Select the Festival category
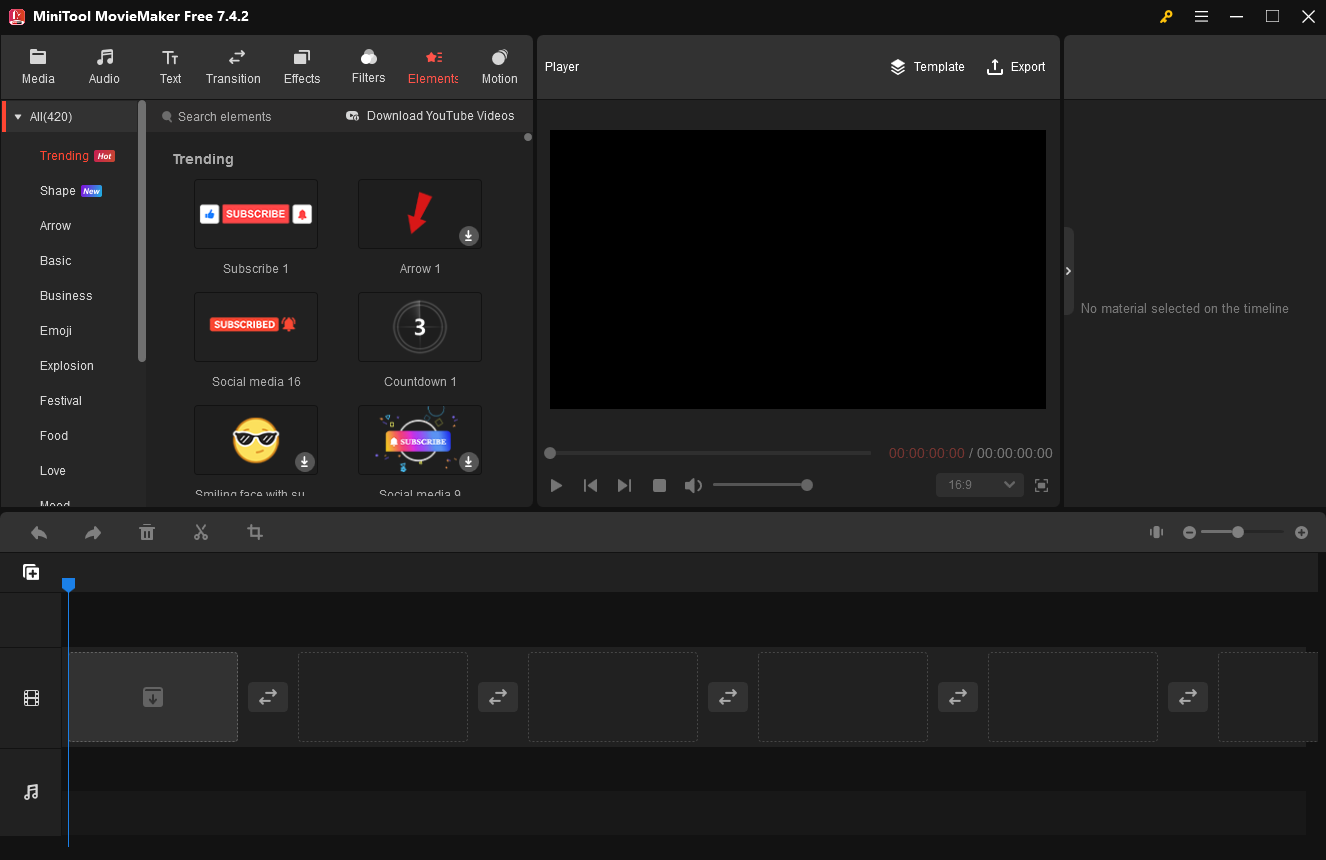 (x=61, y=401)
